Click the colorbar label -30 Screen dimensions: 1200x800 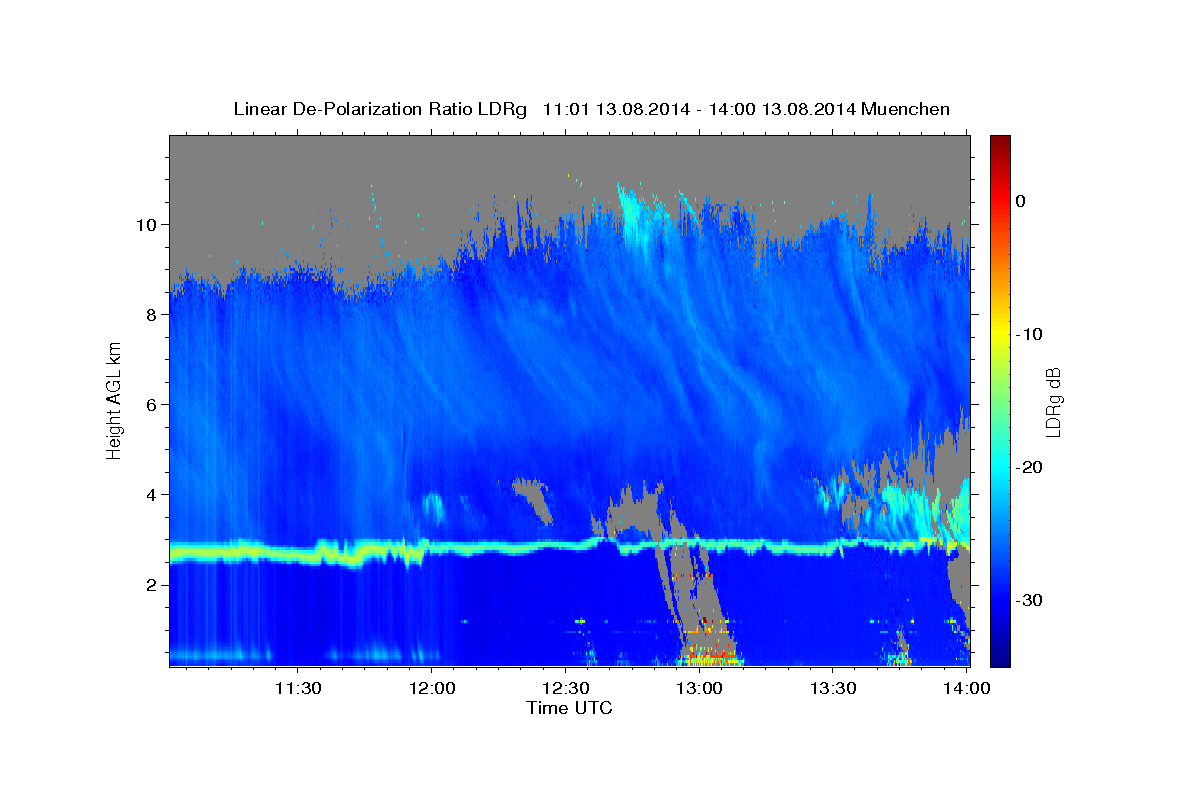click(1030, 600)
